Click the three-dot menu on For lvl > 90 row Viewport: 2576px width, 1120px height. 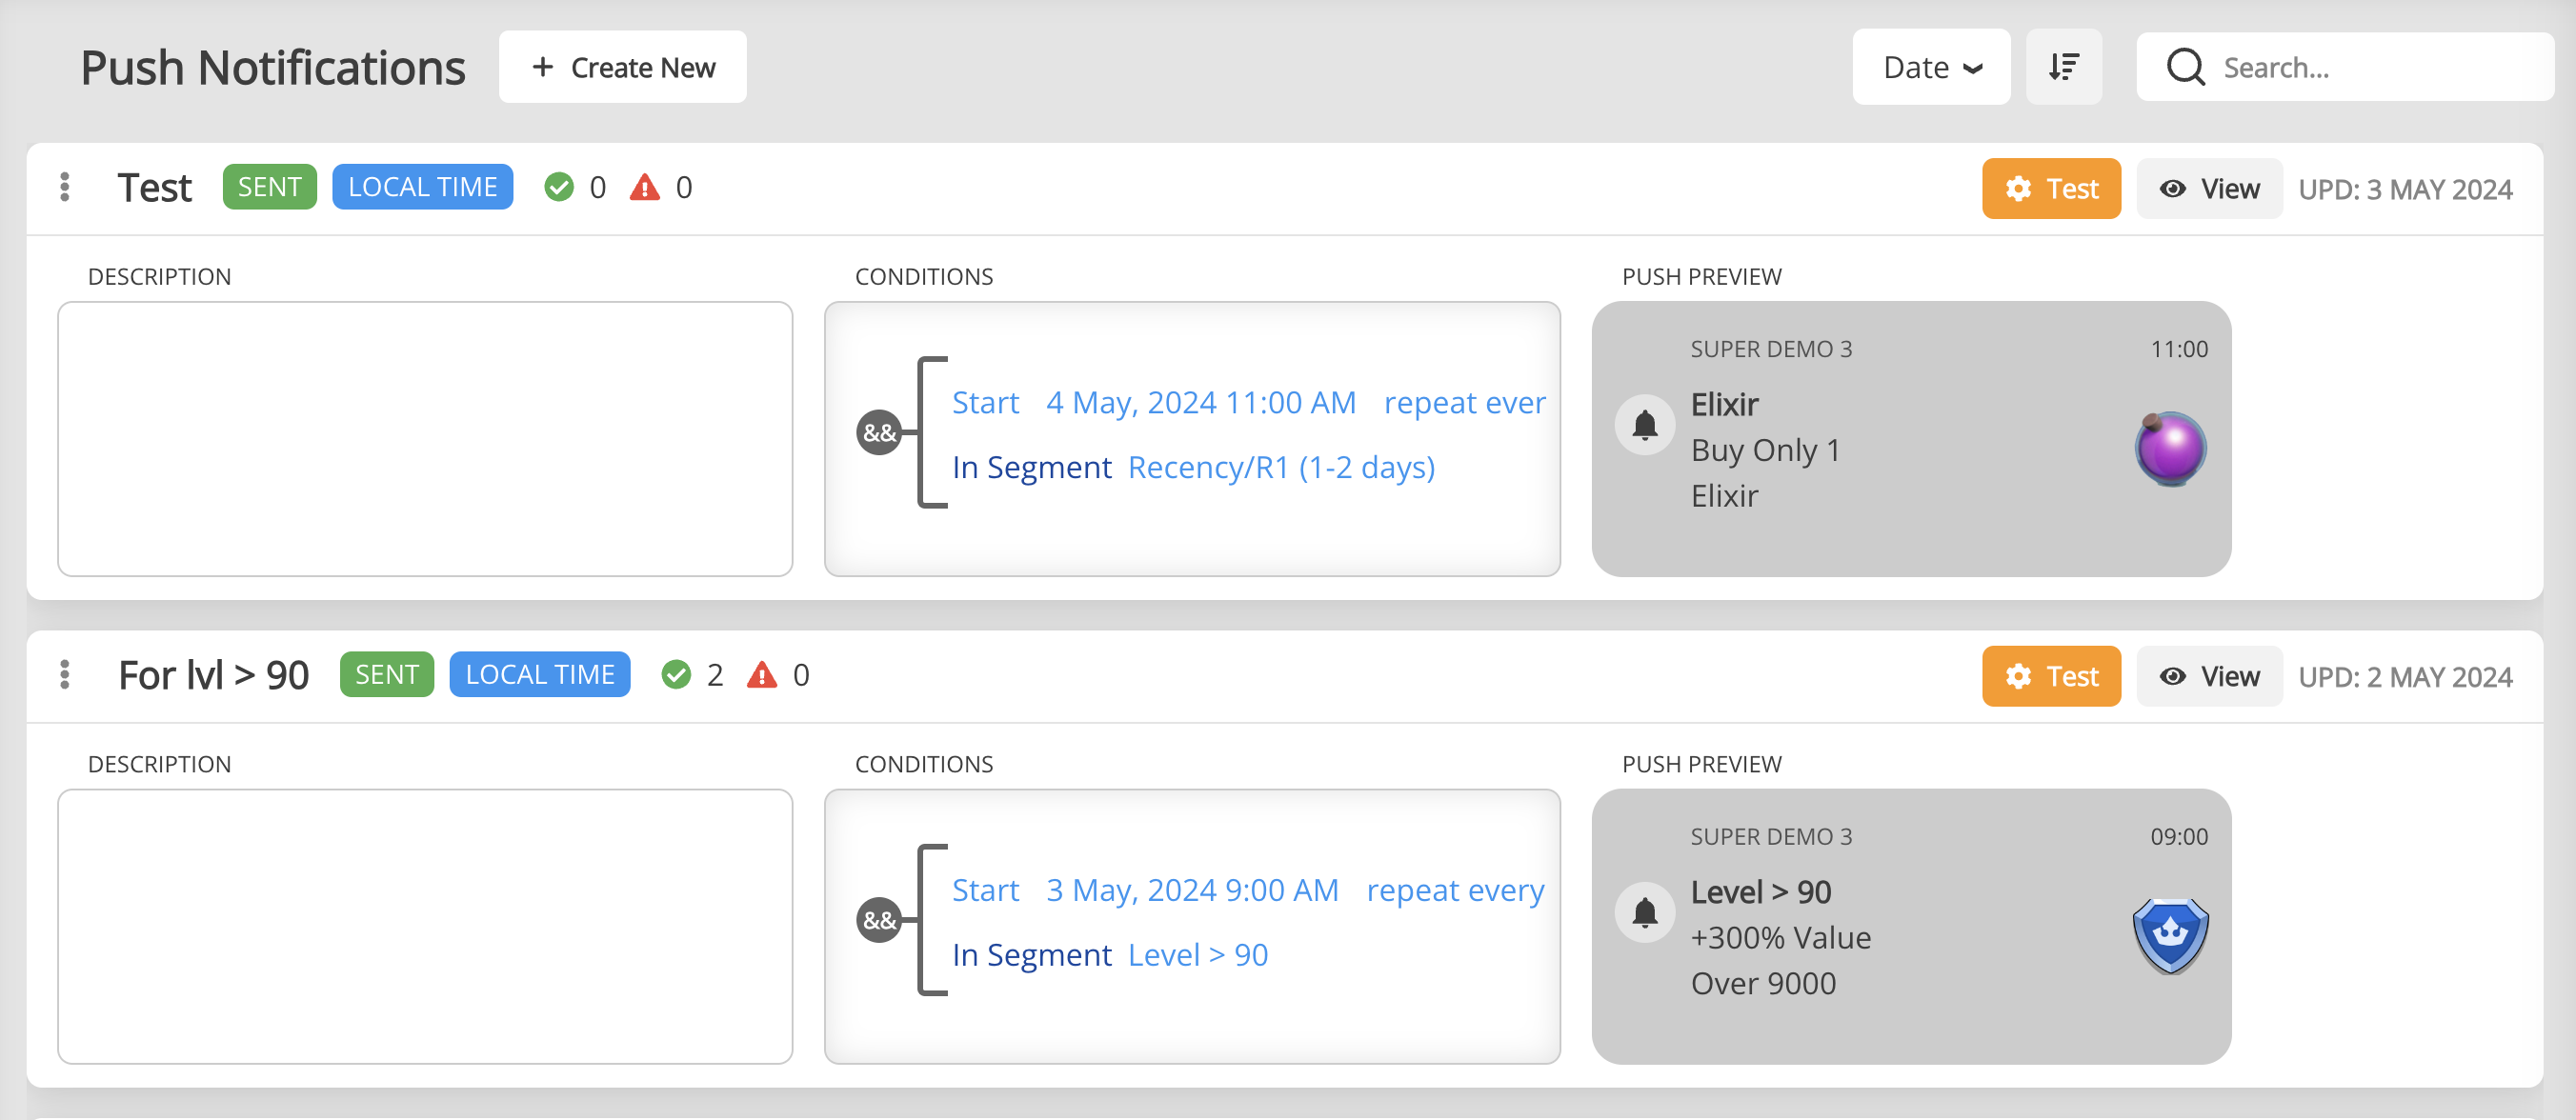[66, 673]
